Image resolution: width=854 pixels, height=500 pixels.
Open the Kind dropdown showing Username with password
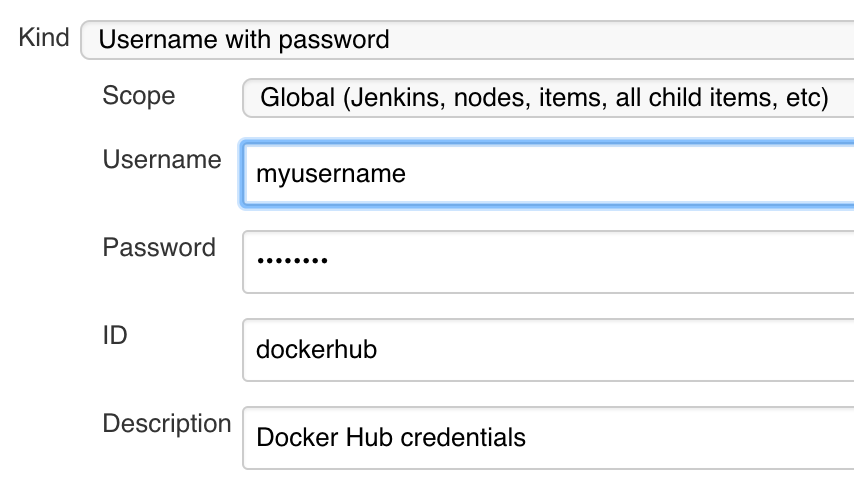(x=467, y=40)
